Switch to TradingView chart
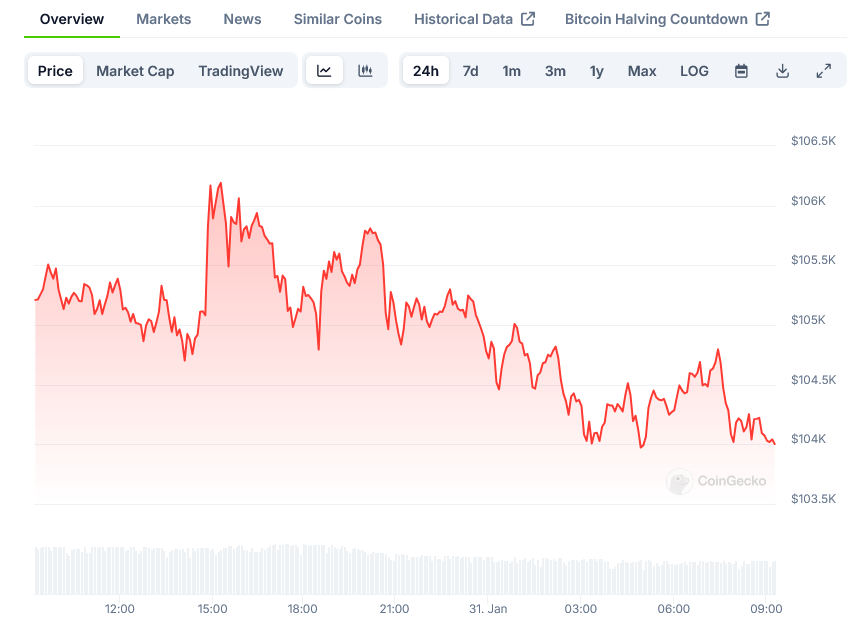Viewport: 847px width, 626px height. pyautogui.click(x=240, y=71)
